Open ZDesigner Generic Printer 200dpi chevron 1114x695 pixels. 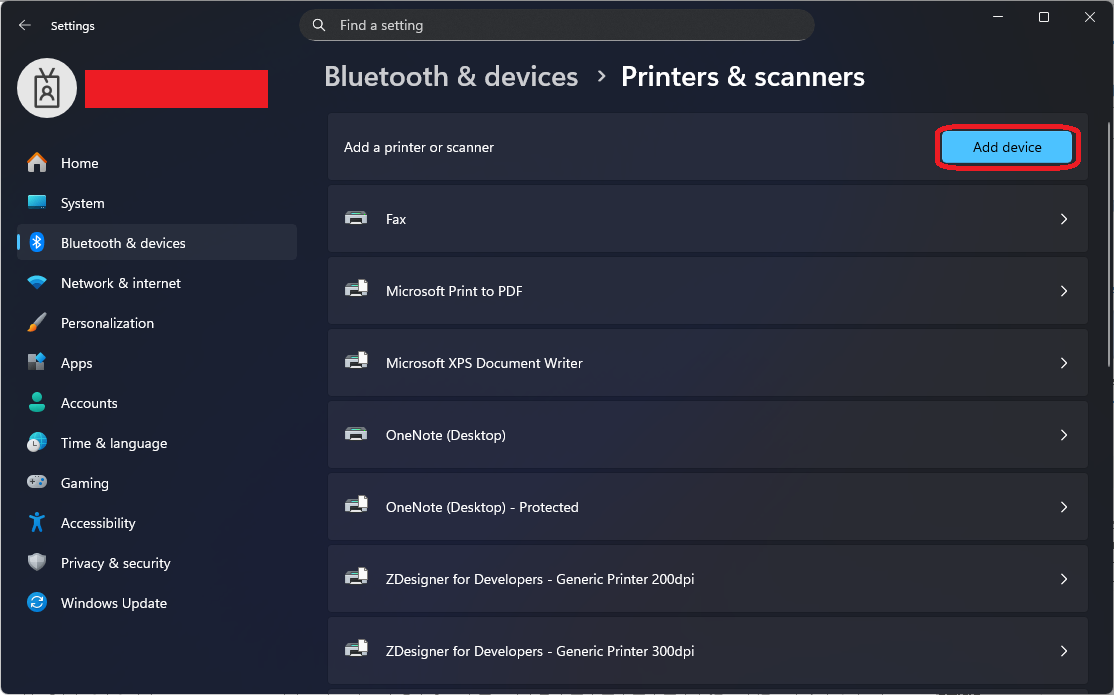point(1064,579)
